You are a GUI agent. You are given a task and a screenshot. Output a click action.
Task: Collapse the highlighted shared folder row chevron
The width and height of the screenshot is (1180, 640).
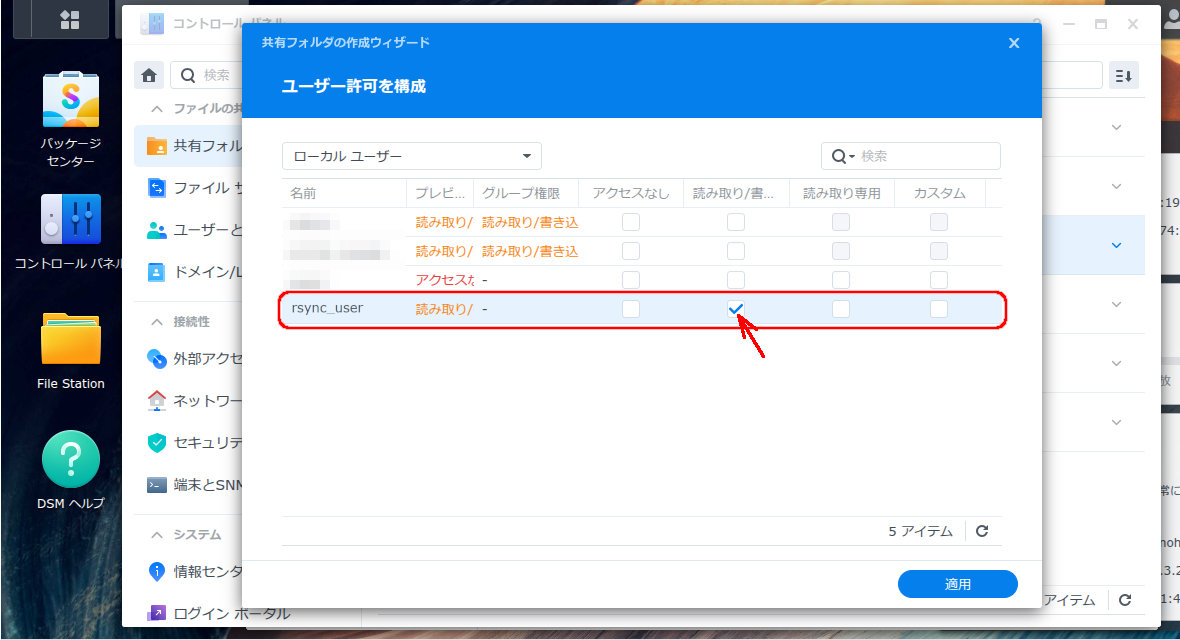pos(1117,245)
